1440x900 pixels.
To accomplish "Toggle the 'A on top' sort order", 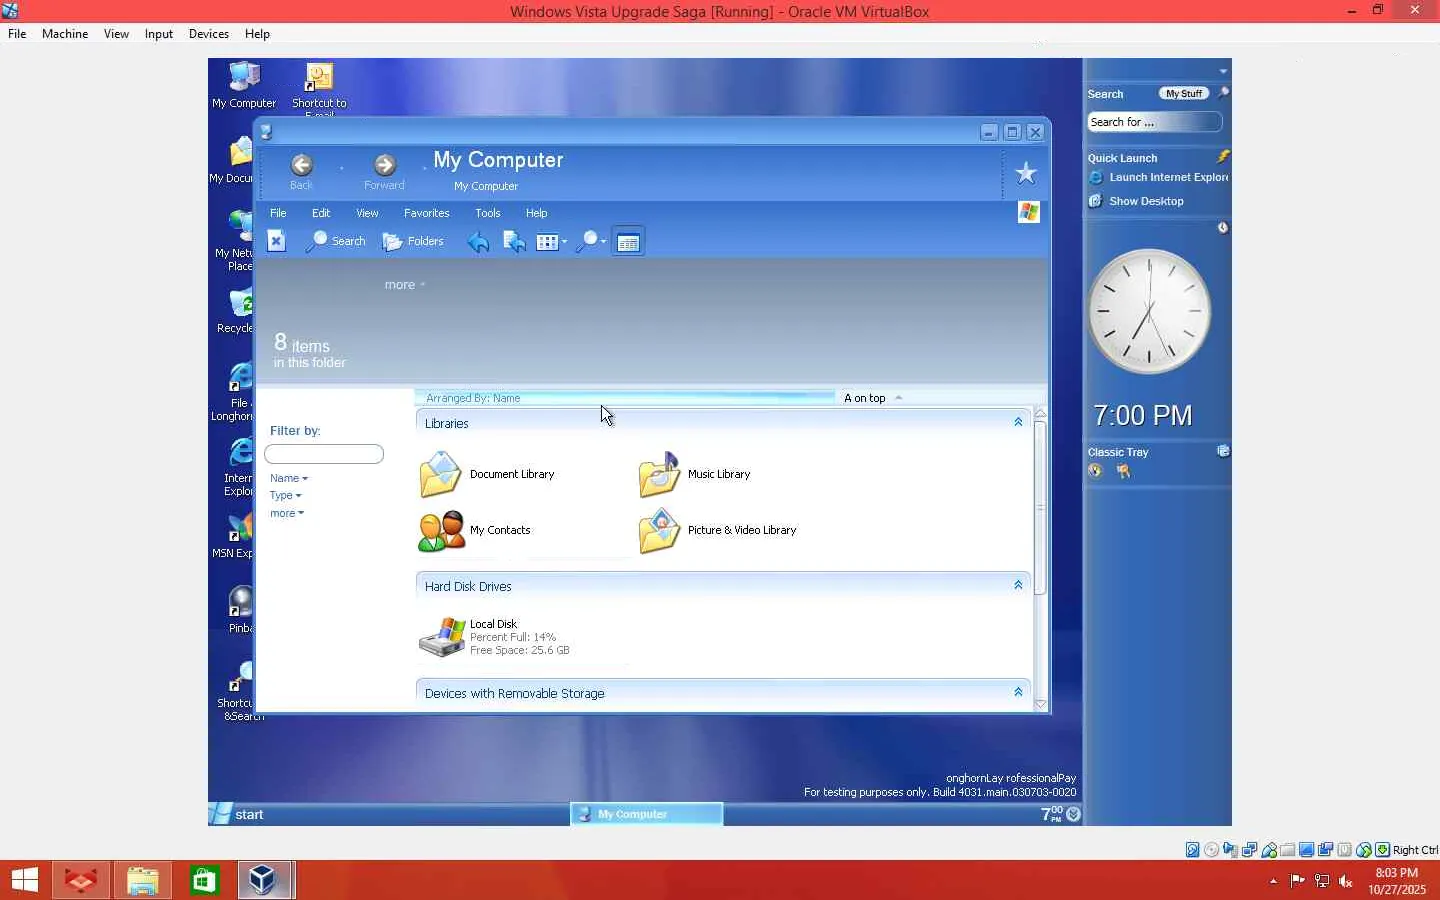I will point(873,398).
